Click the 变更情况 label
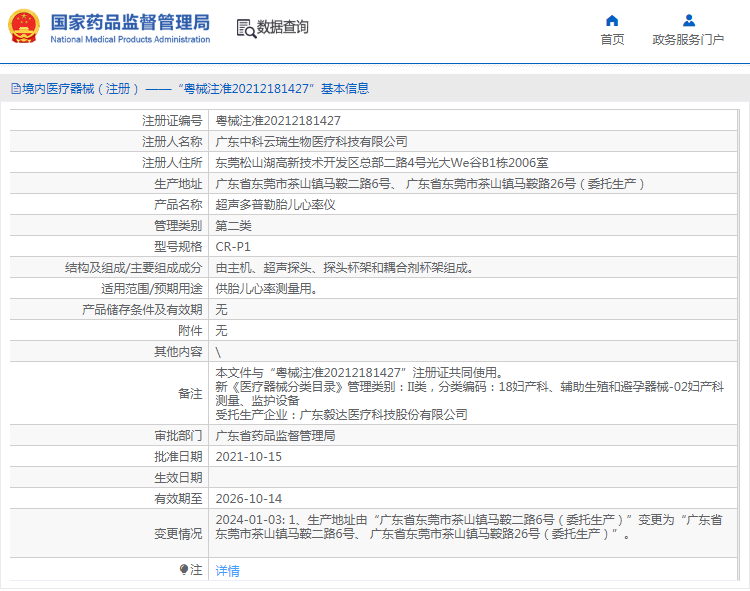This screenshot has width=750, height=591. coord(178,534)
